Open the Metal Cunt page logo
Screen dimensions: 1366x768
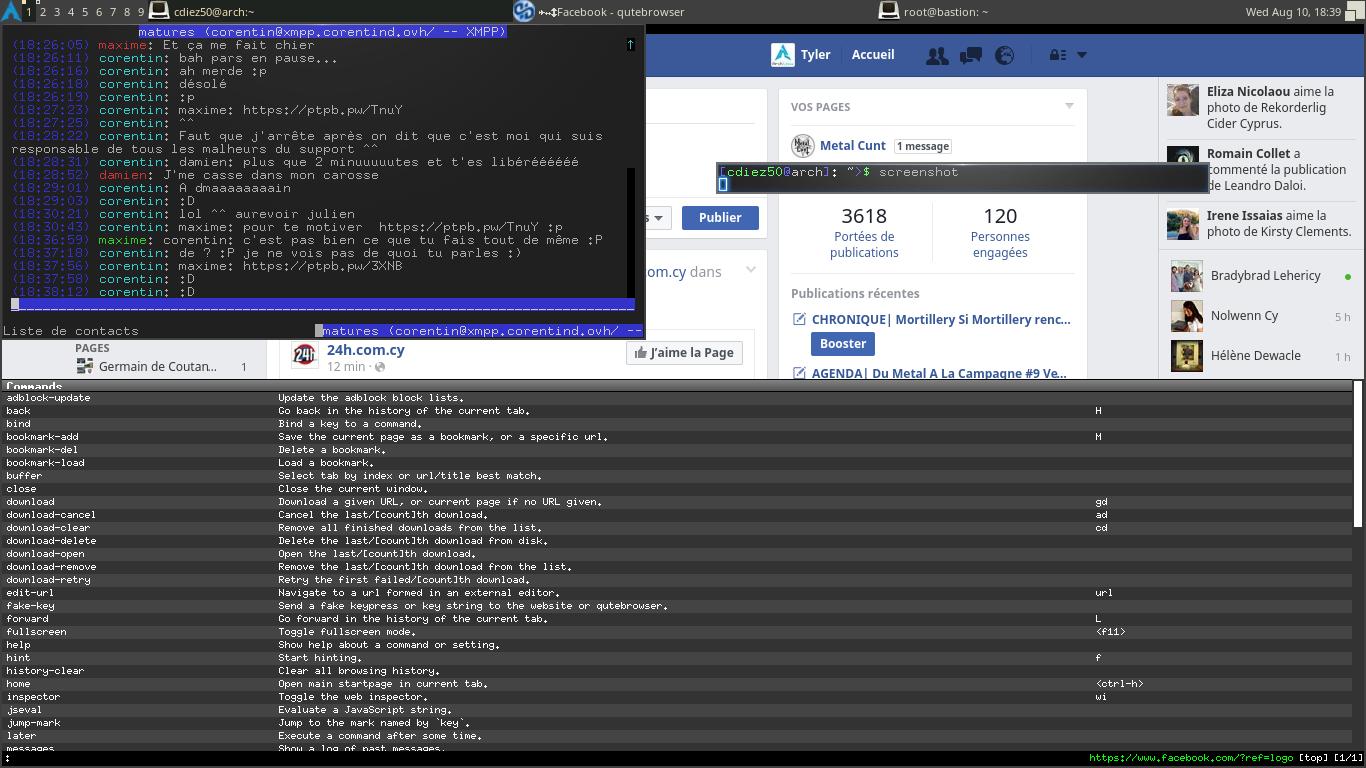tap(802, 146)
